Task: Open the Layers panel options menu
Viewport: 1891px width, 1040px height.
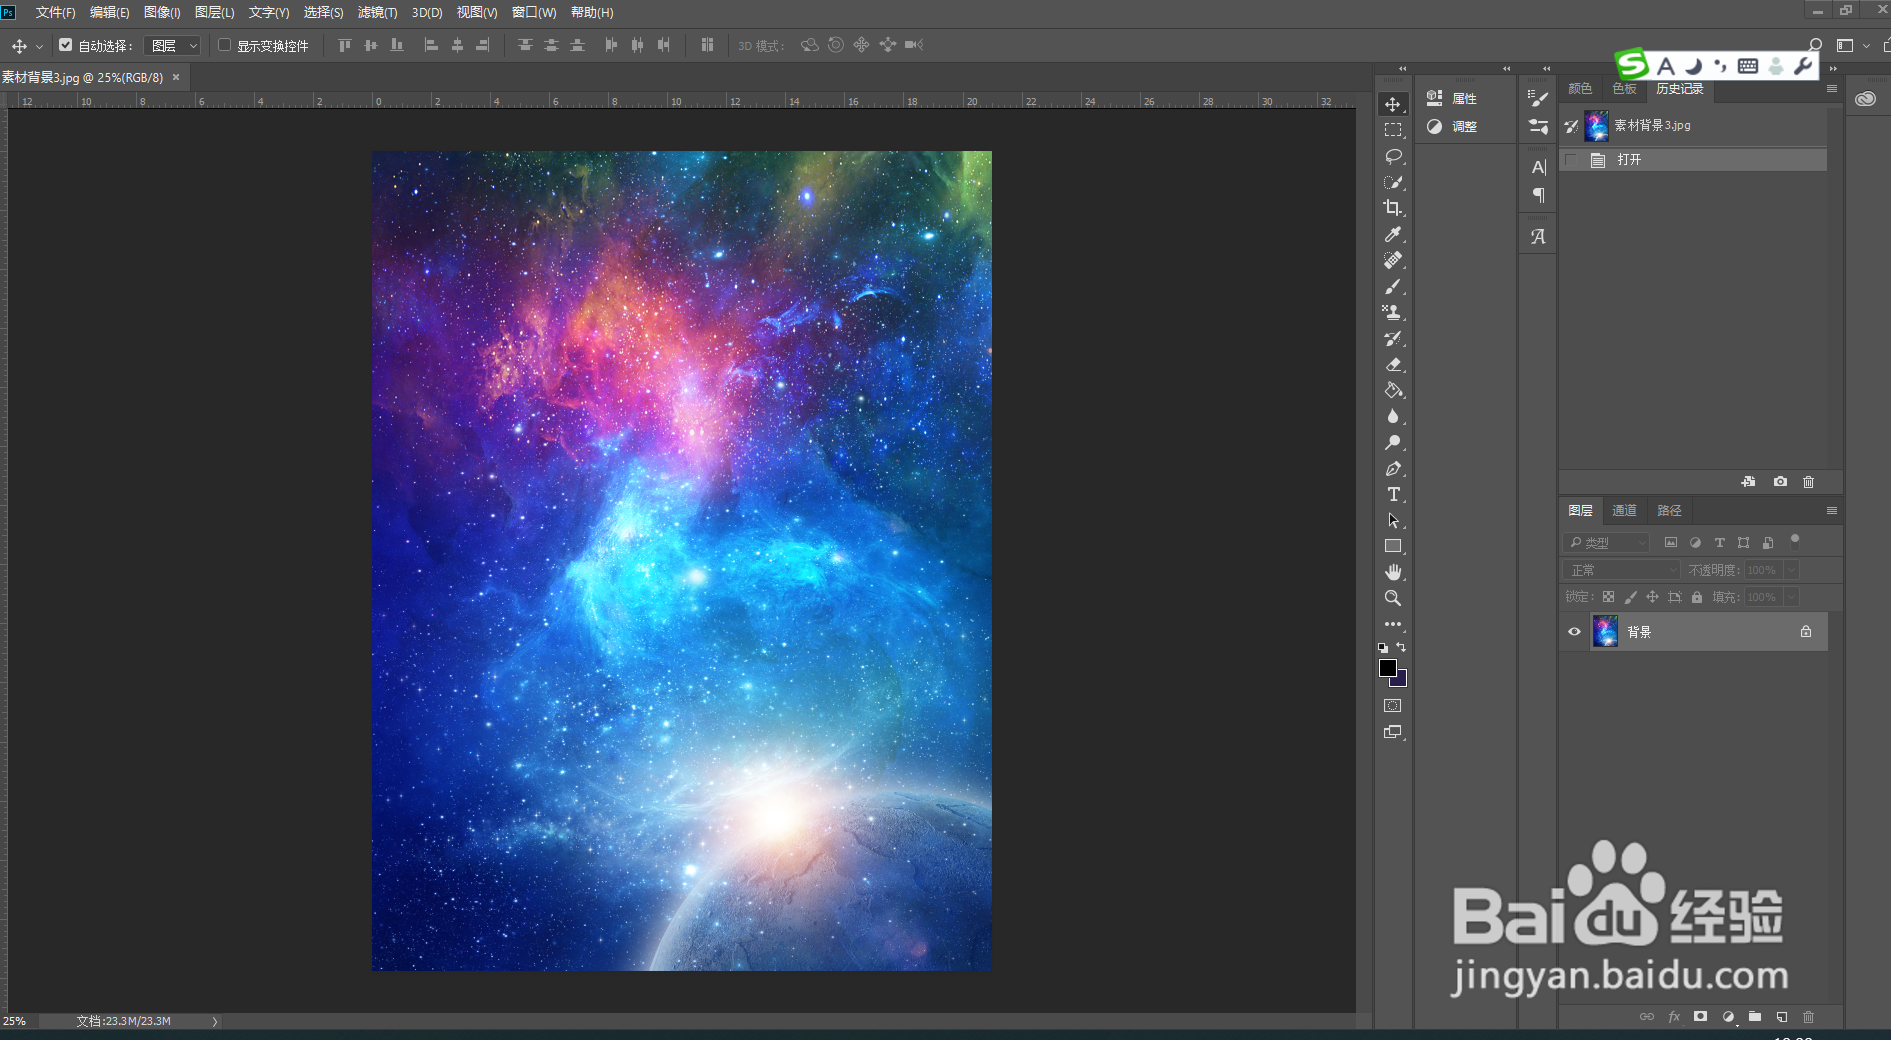Action: tap(1832, 510)
